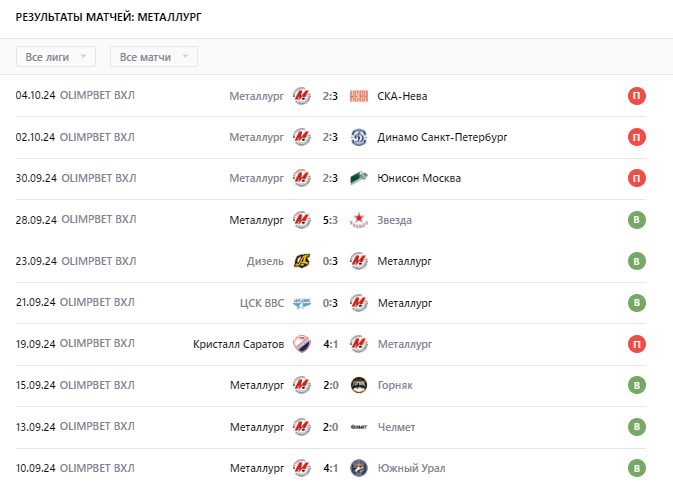Click the red П badge for 19.09.24 match
The image size is (673, 486).
click(637, 344)
